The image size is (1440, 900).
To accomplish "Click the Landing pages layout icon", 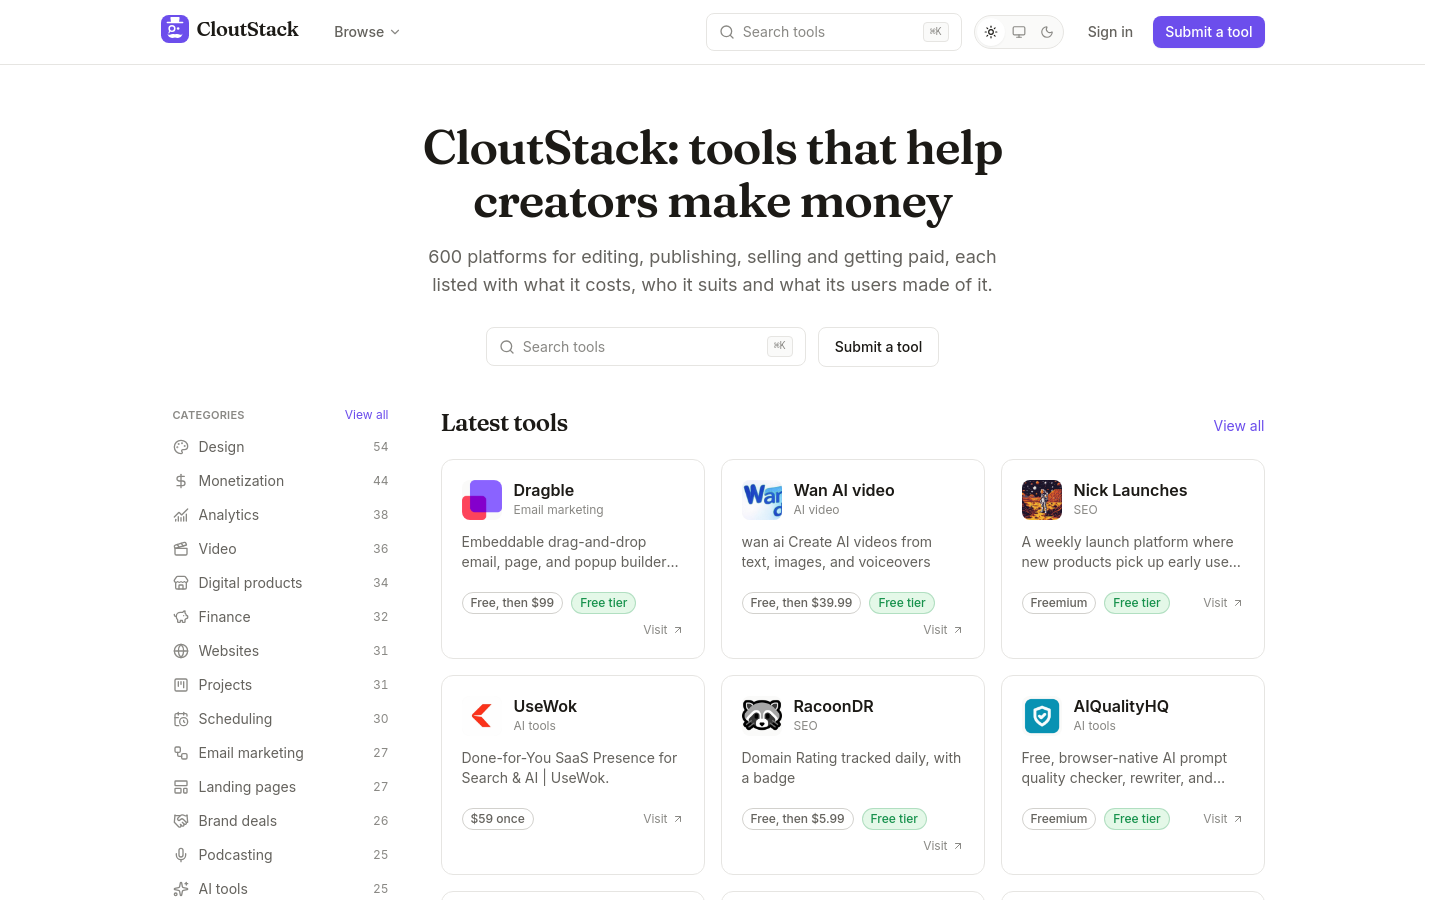I will [x=181, y=787].
